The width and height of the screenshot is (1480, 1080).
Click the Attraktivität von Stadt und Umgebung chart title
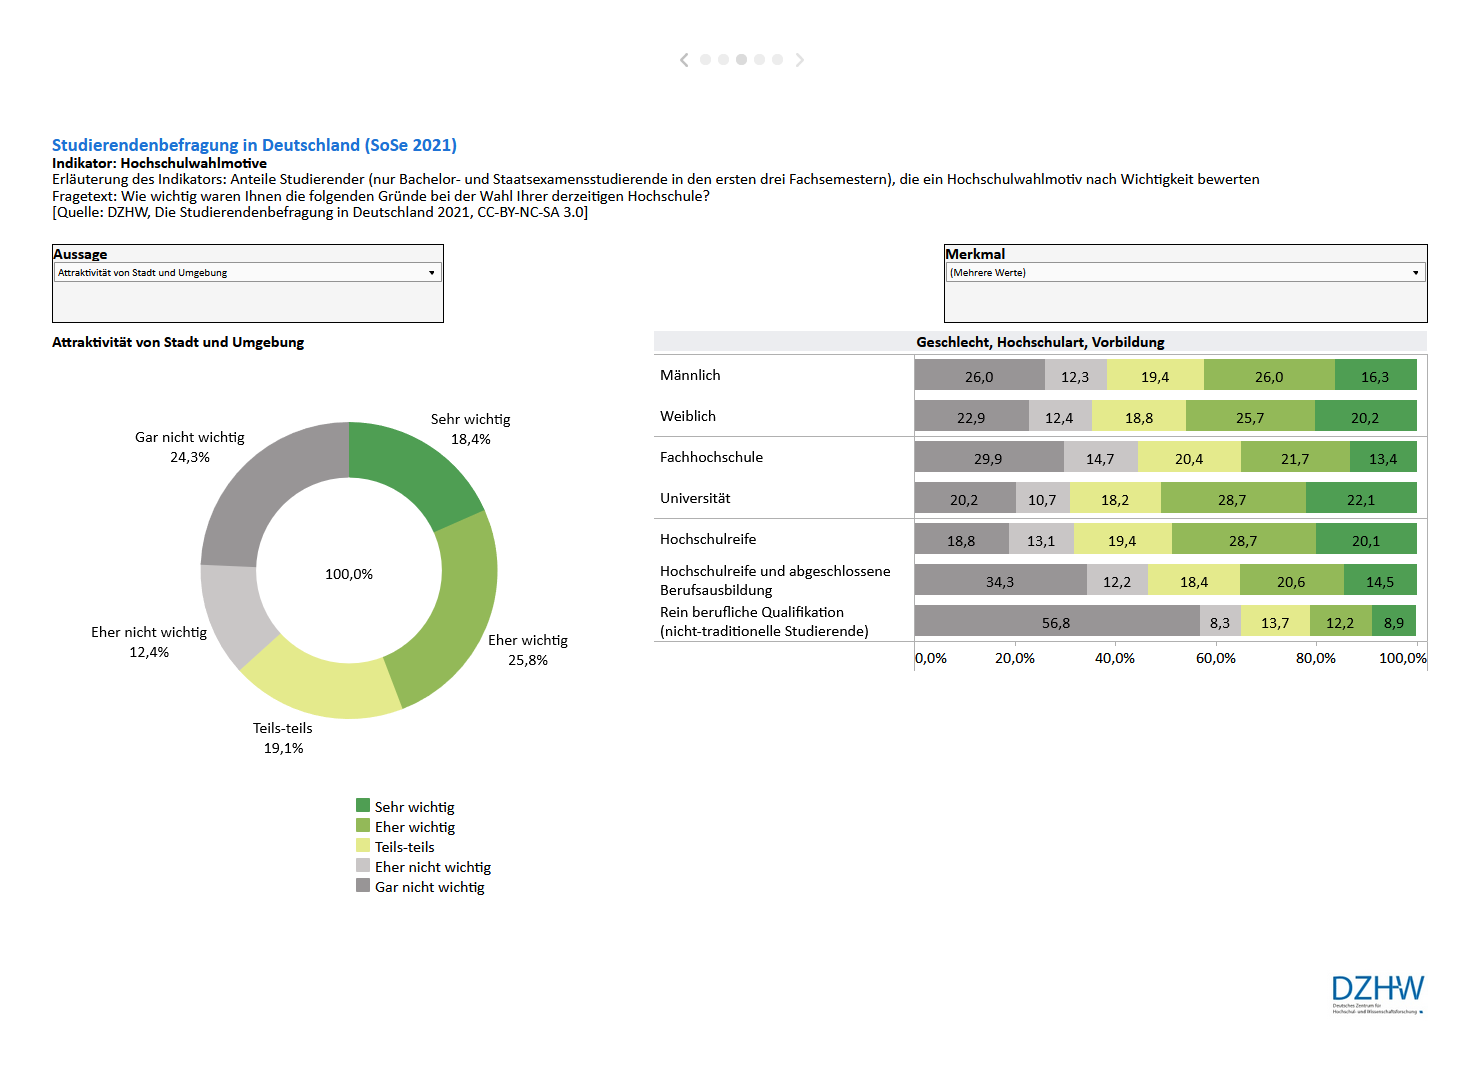coord(178,342)
